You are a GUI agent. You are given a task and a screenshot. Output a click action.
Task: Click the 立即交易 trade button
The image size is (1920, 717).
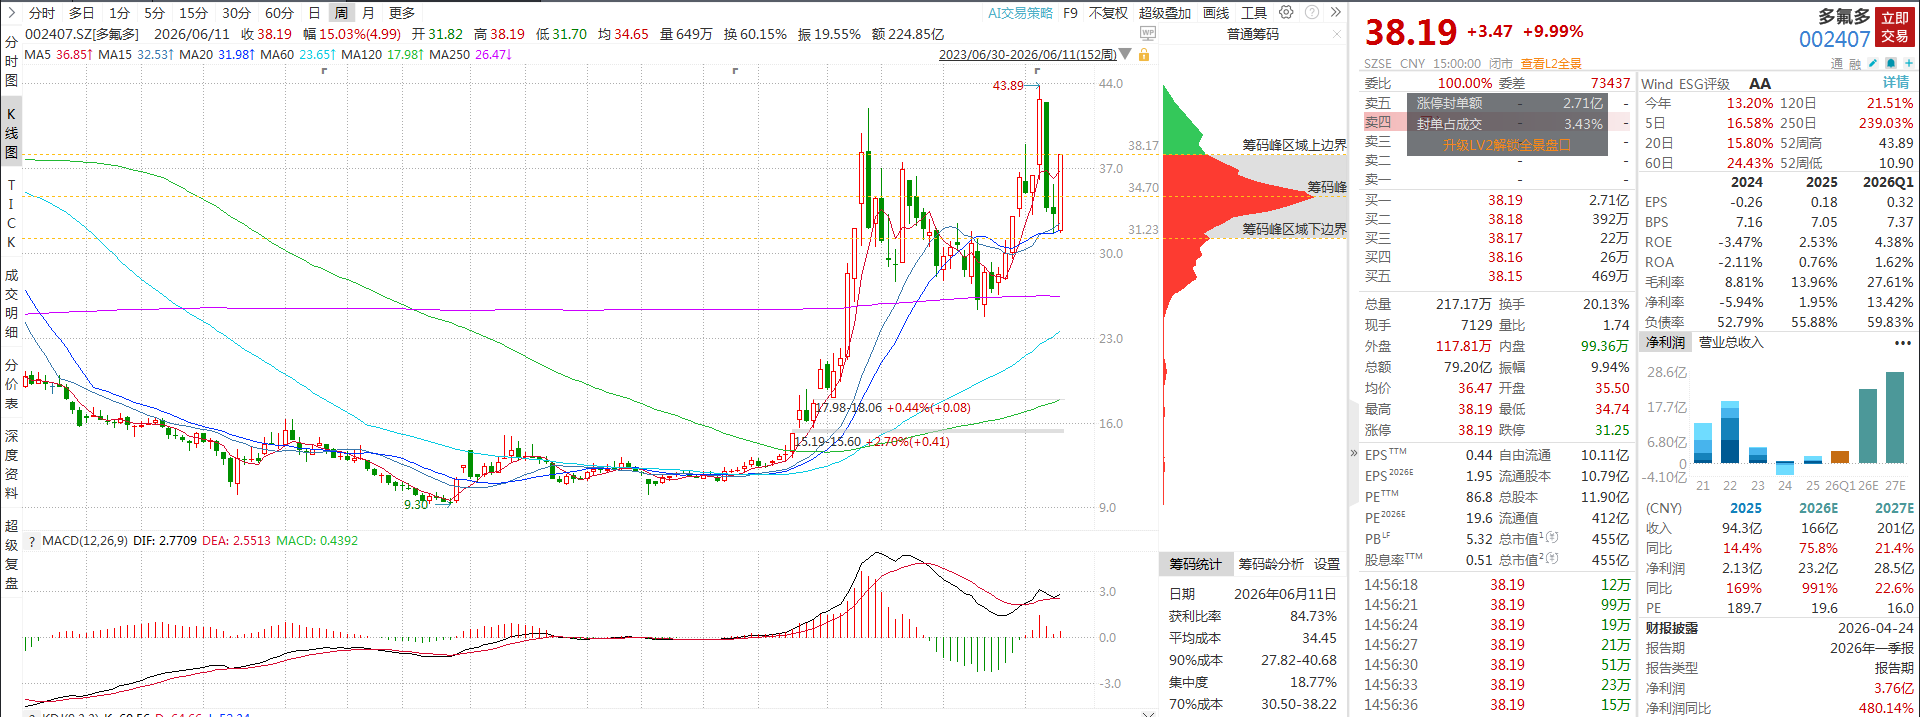pos(1895,27)
